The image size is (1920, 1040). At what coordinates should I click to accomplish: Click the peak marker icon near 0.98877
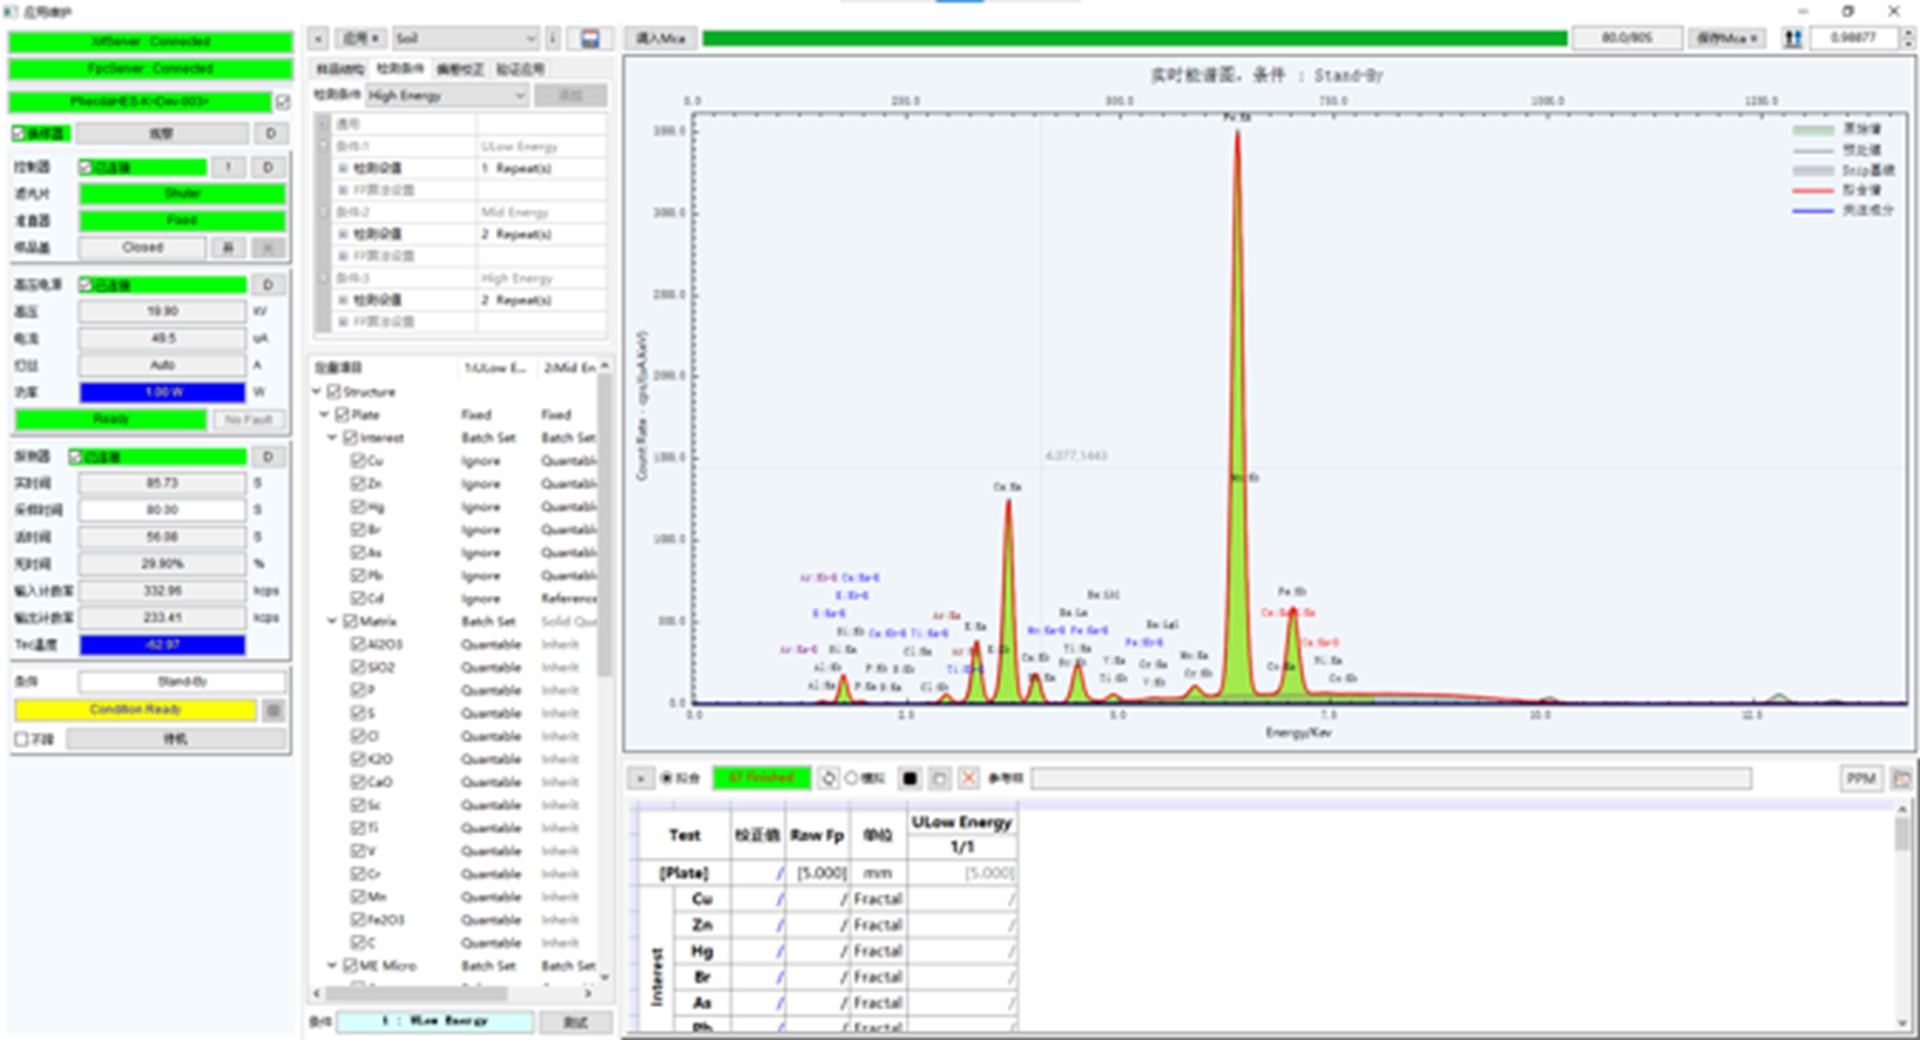(x=1793, y=38)
